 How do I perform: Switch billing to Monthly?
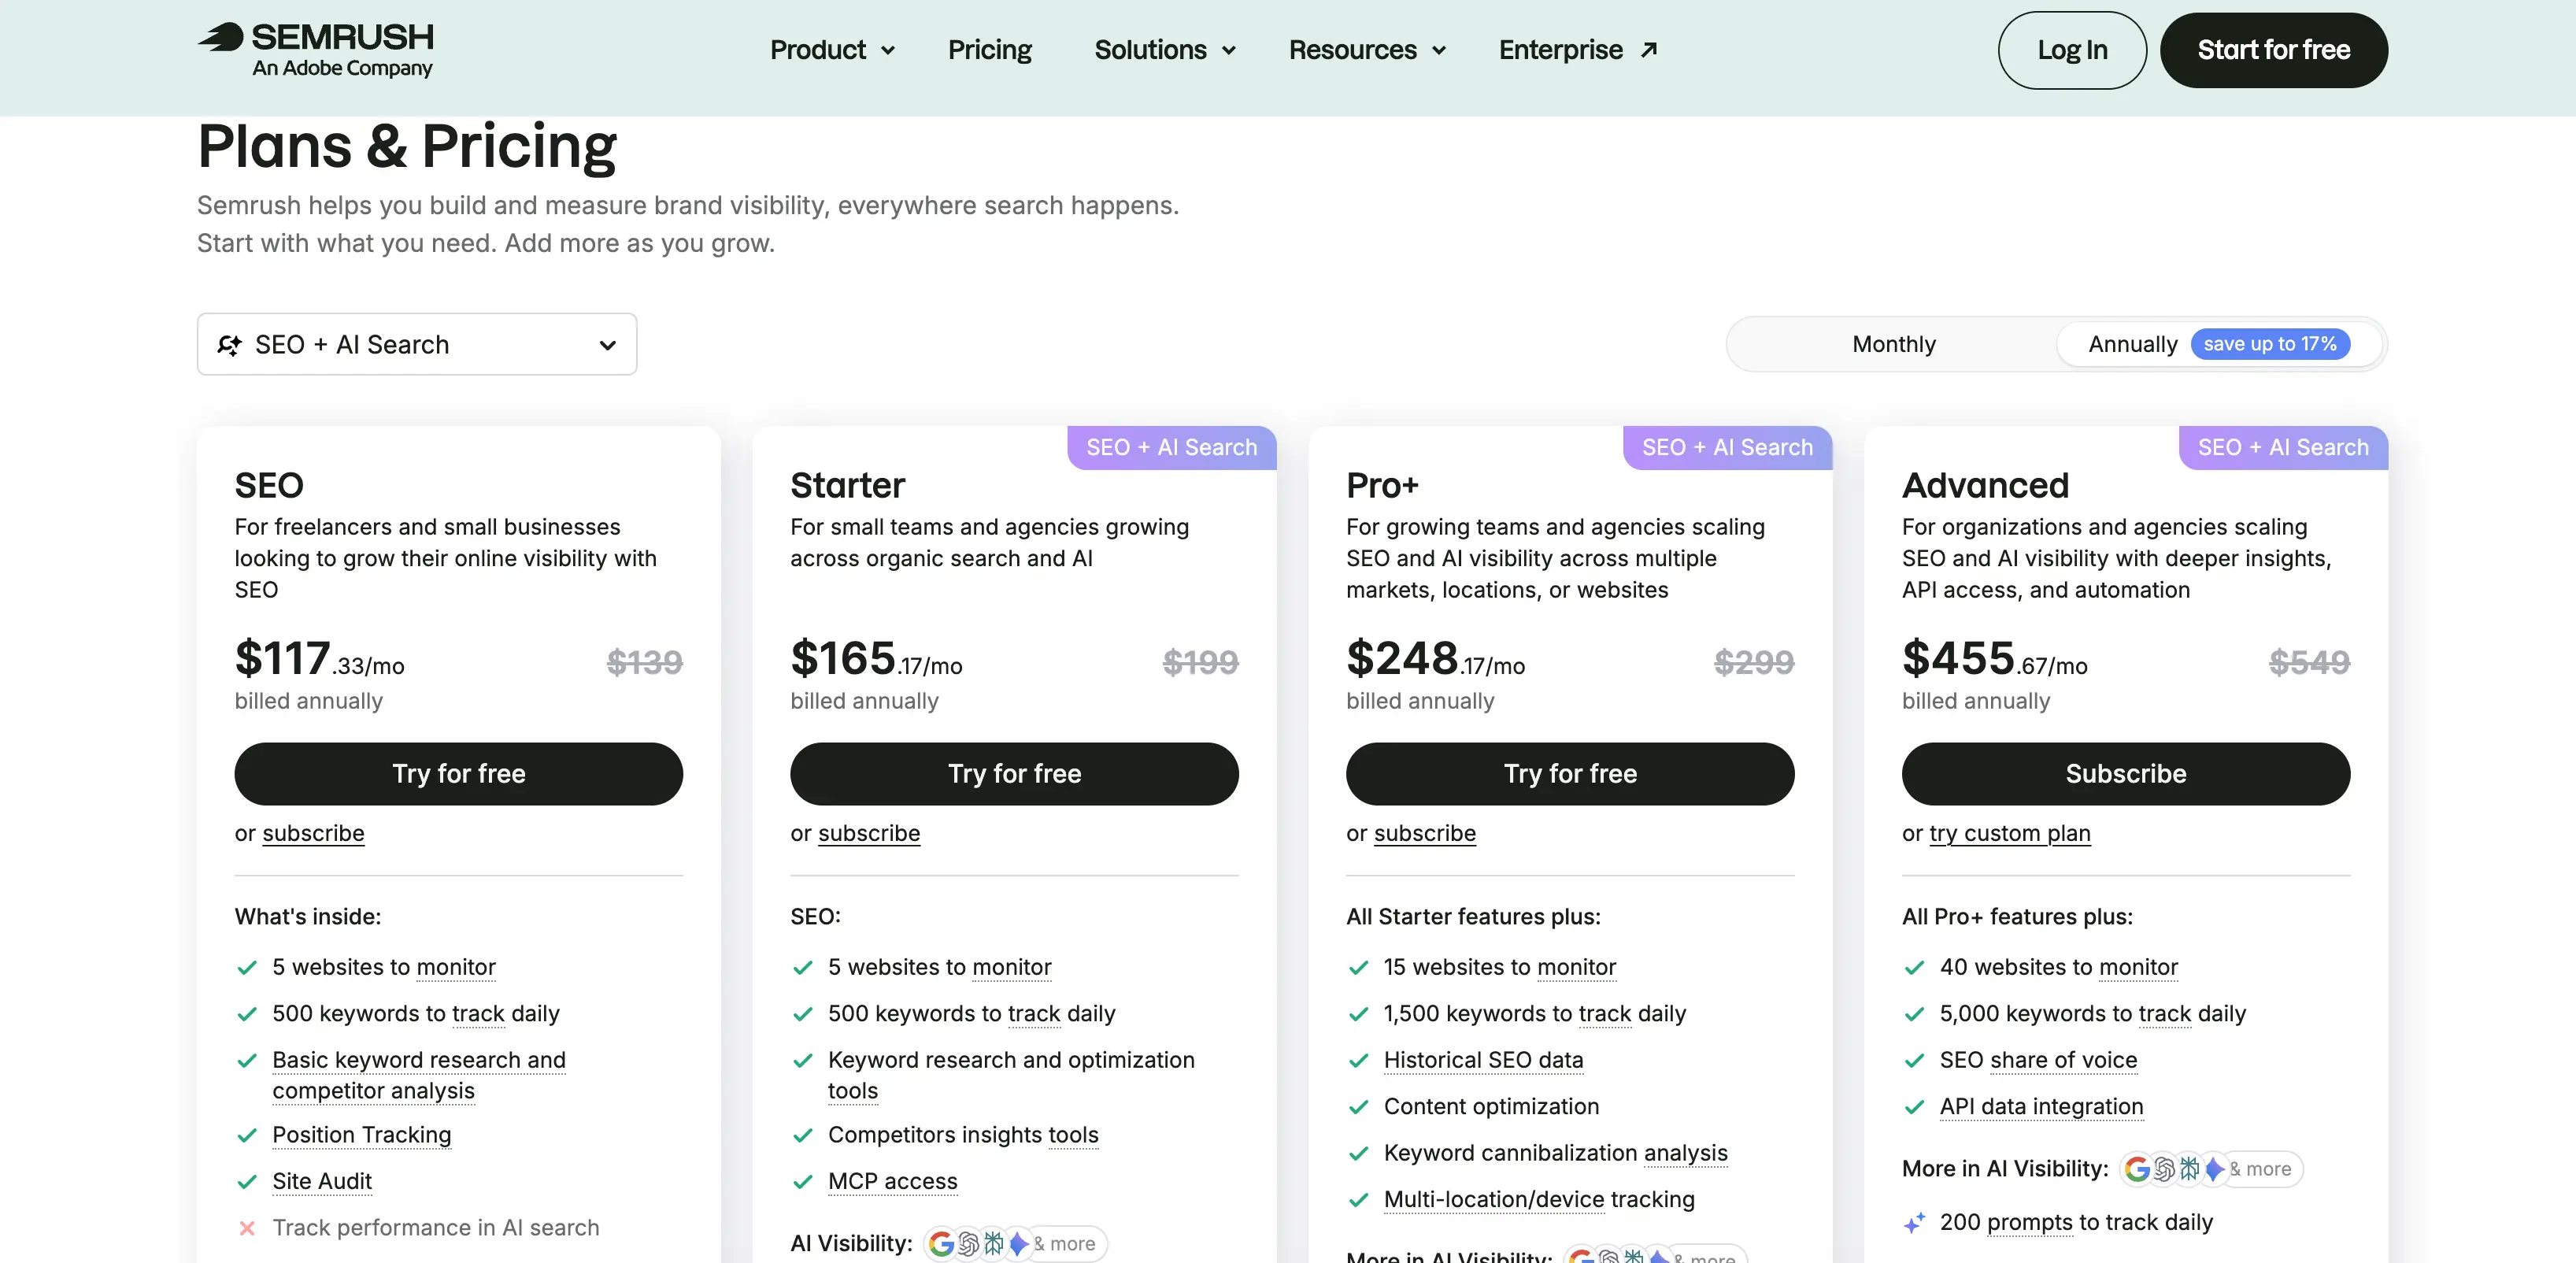[1893, 344]
